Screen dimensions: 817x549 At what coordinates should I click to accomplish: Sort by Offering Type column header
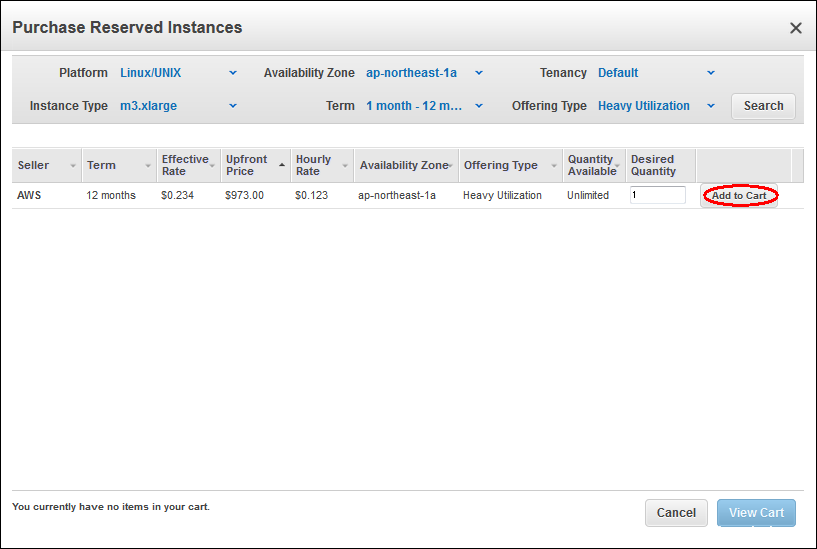509,166
